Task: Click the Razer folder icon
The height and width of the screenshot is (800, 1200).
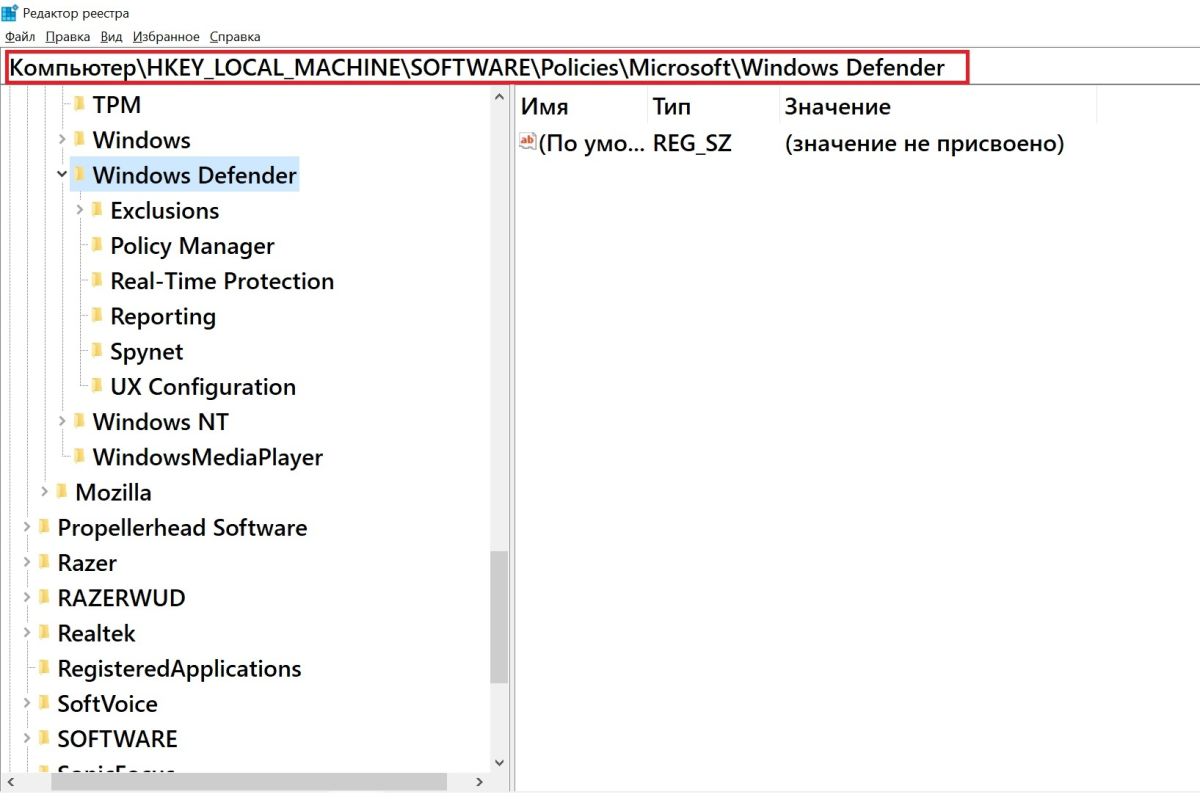Action: (44, 563)
